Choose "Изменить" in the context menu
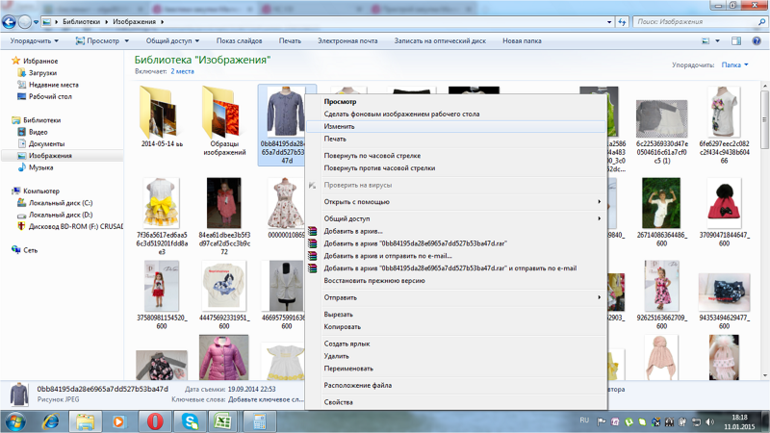 (x=339, y=127)
